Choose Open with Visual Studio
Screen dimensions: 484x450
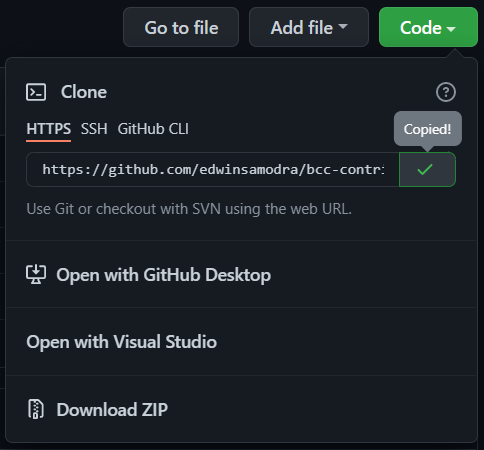241,342
